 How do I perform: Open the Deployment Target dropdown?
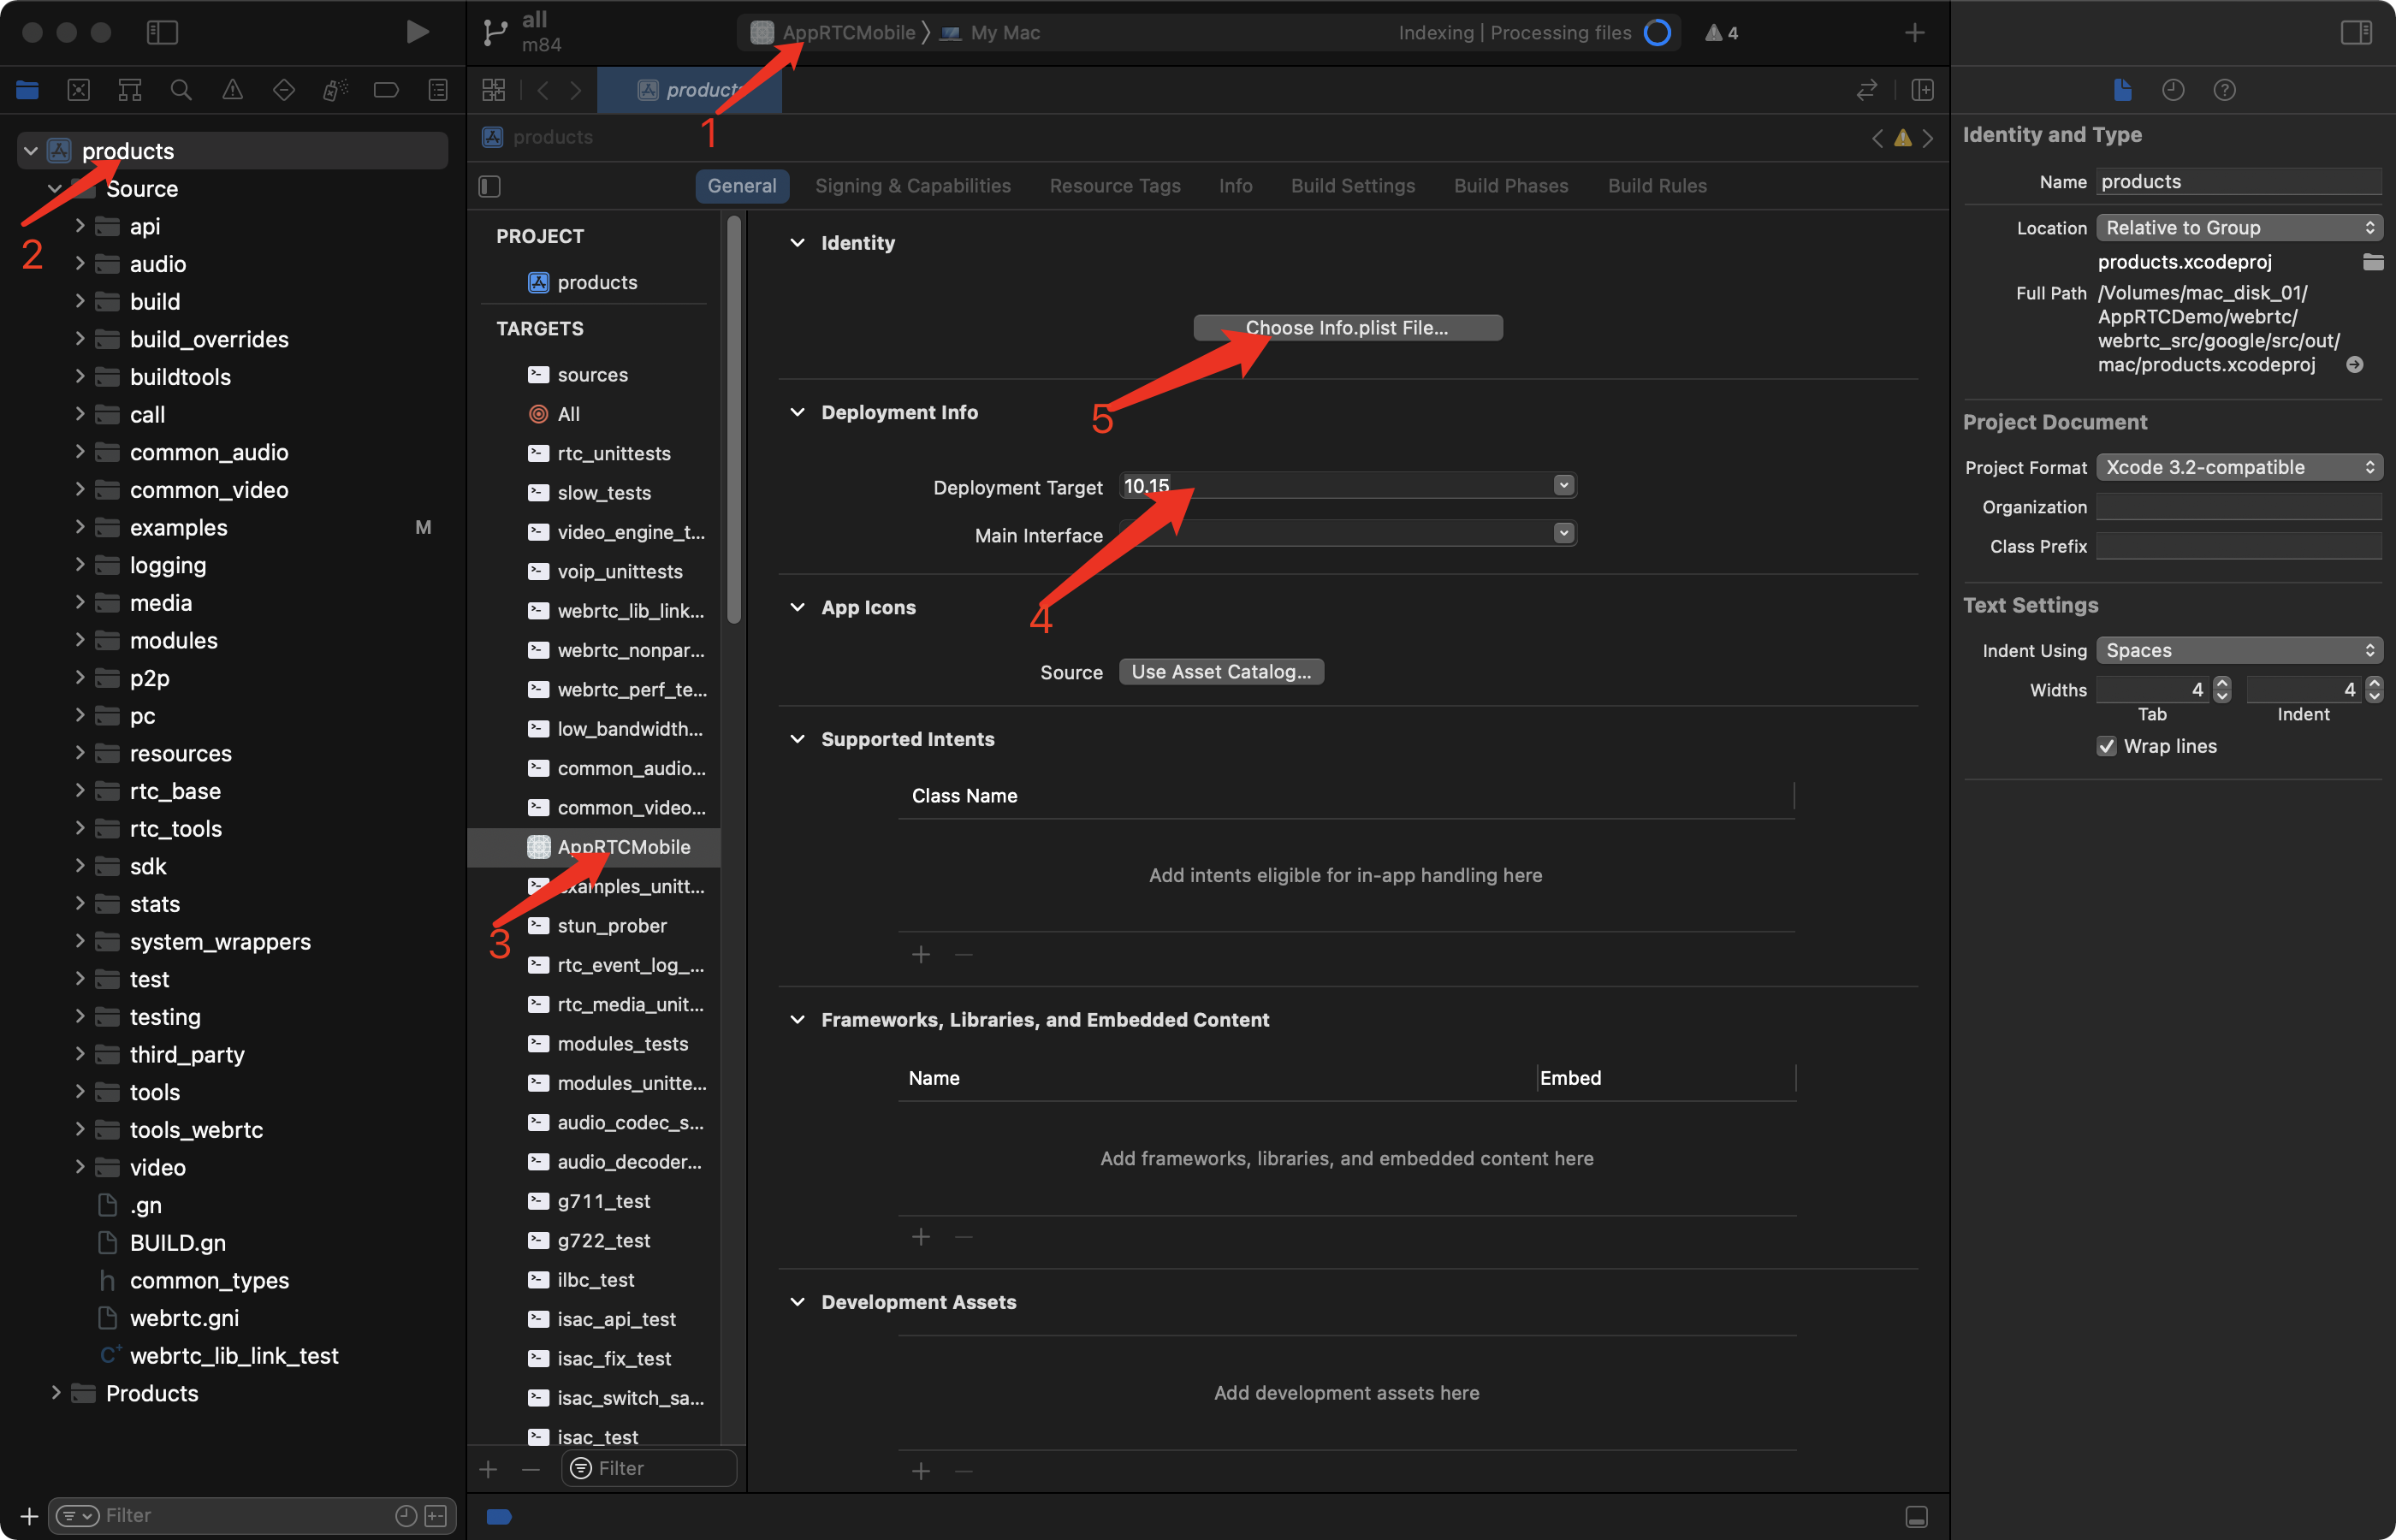click(x=1564, y=486)
